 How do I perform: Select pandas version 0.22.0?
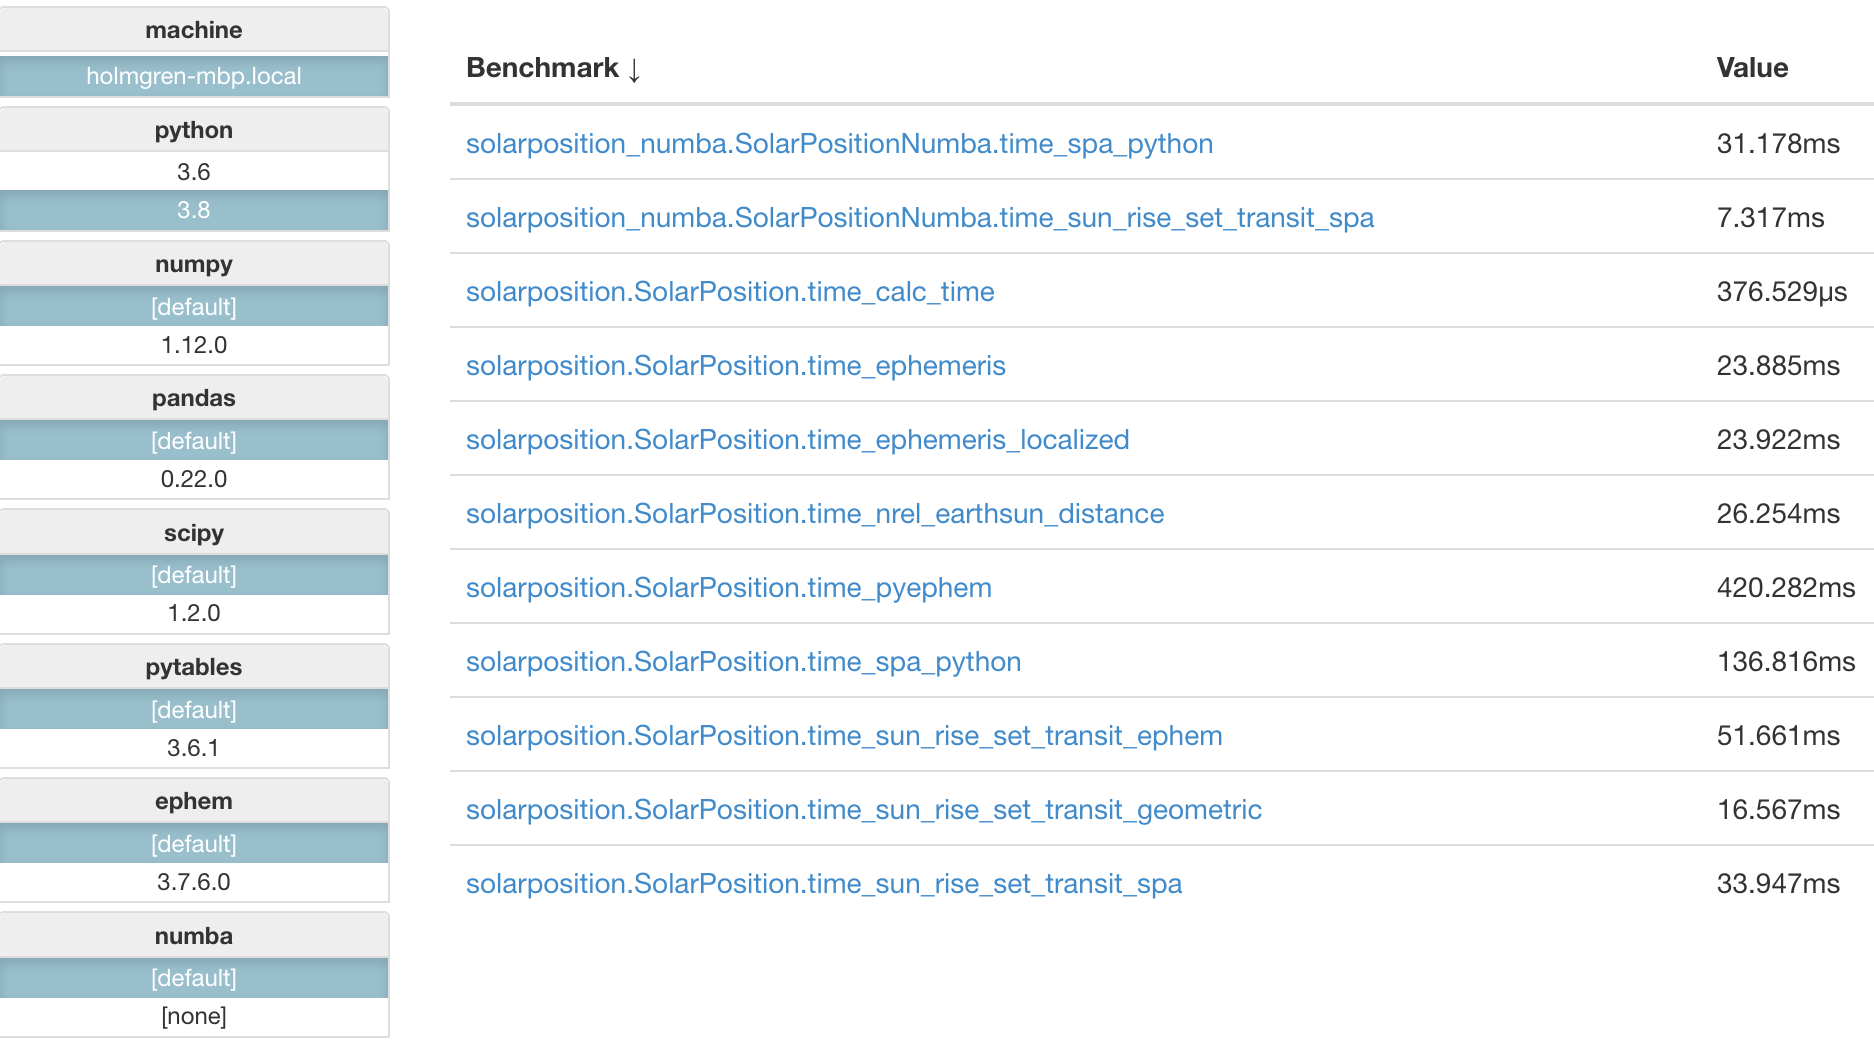(194, 479)
